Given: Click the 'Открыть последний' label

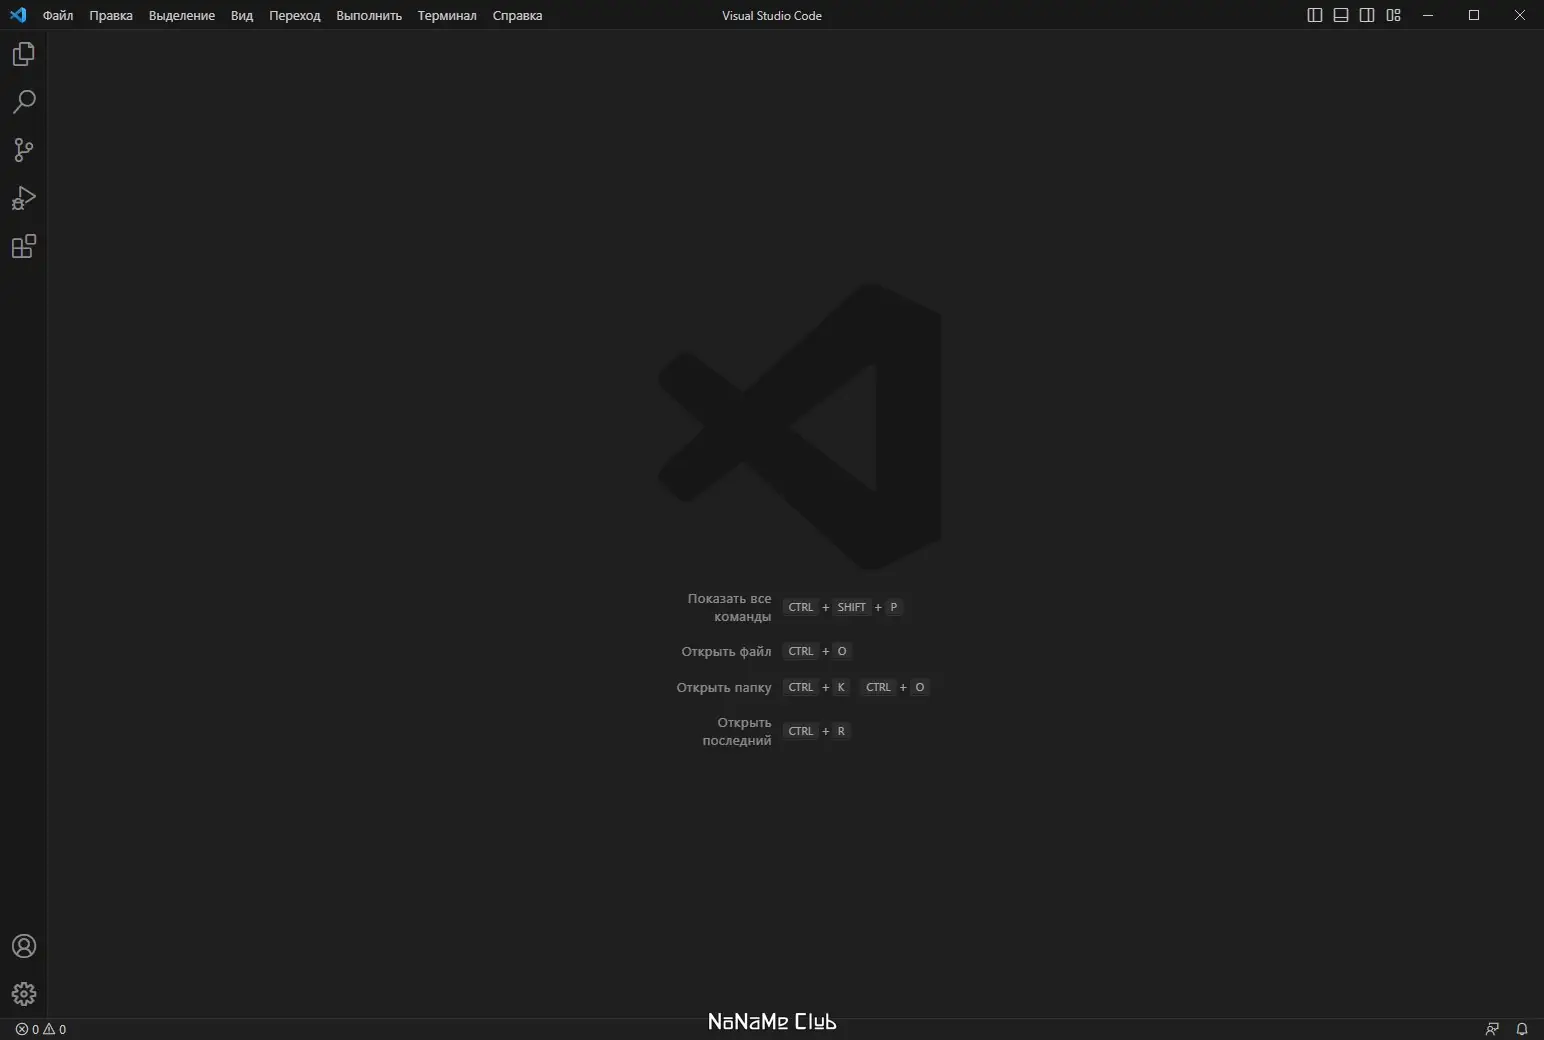Looking at the screenshot, I should click(737, 731).
